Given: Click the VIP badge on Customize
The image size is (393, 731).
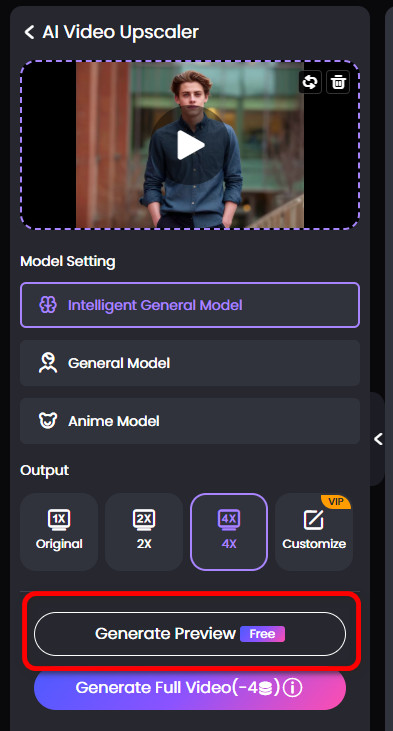Looking at the screenshot, I should 337,501.
